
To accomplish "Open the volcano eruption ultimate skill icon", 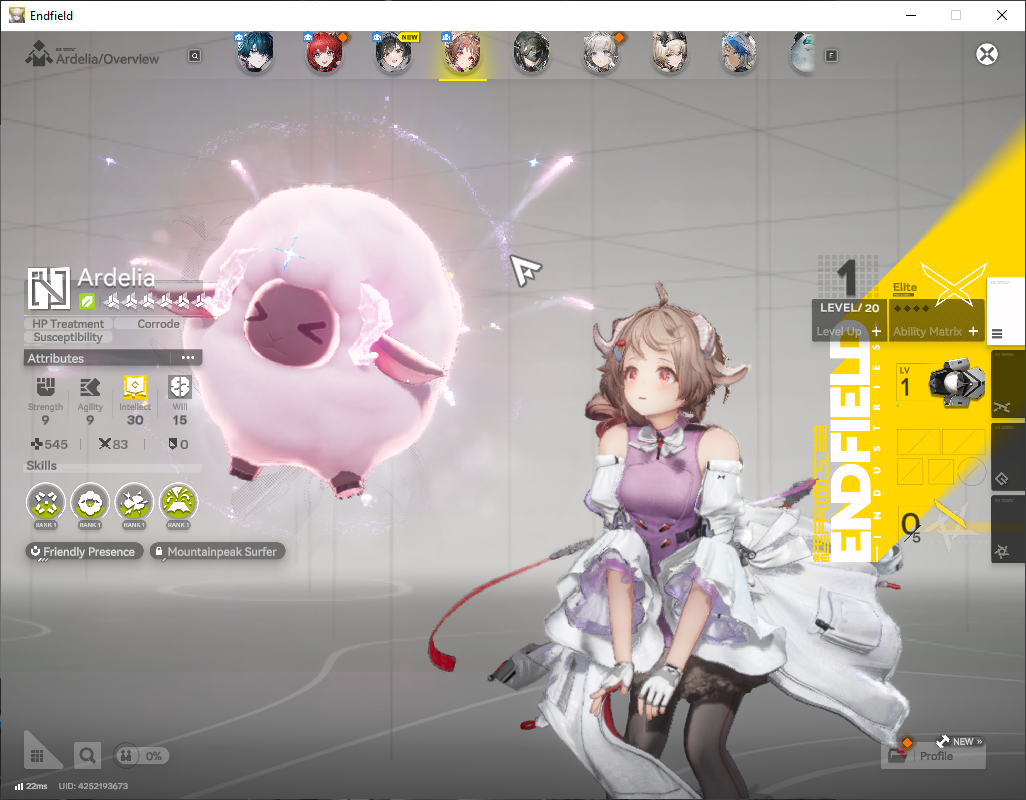I will [x=179, y=503].
